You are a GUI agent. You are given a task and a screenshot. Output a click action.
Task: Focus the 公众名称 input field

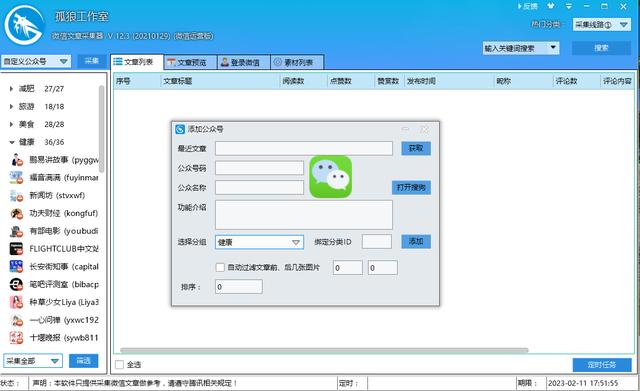[259, 188]
